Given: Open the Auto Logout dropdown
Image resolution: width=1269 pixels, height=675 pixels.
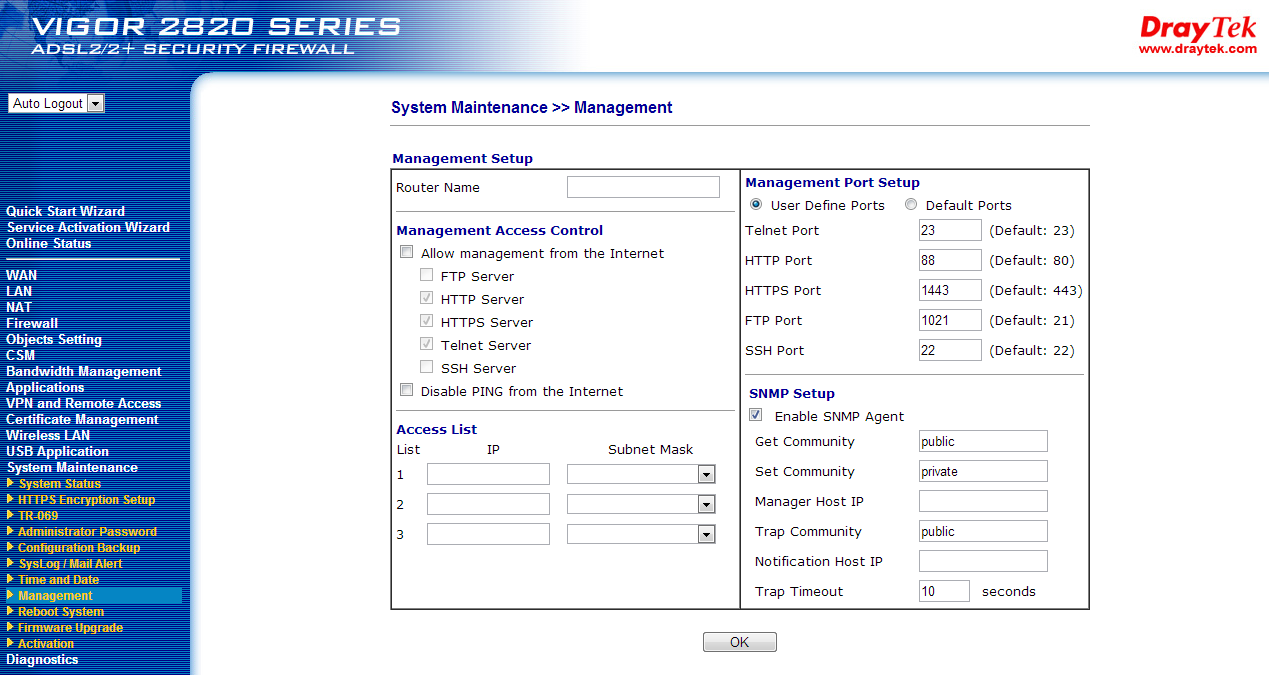Looking at the screenshot, I should click(56, 103).
